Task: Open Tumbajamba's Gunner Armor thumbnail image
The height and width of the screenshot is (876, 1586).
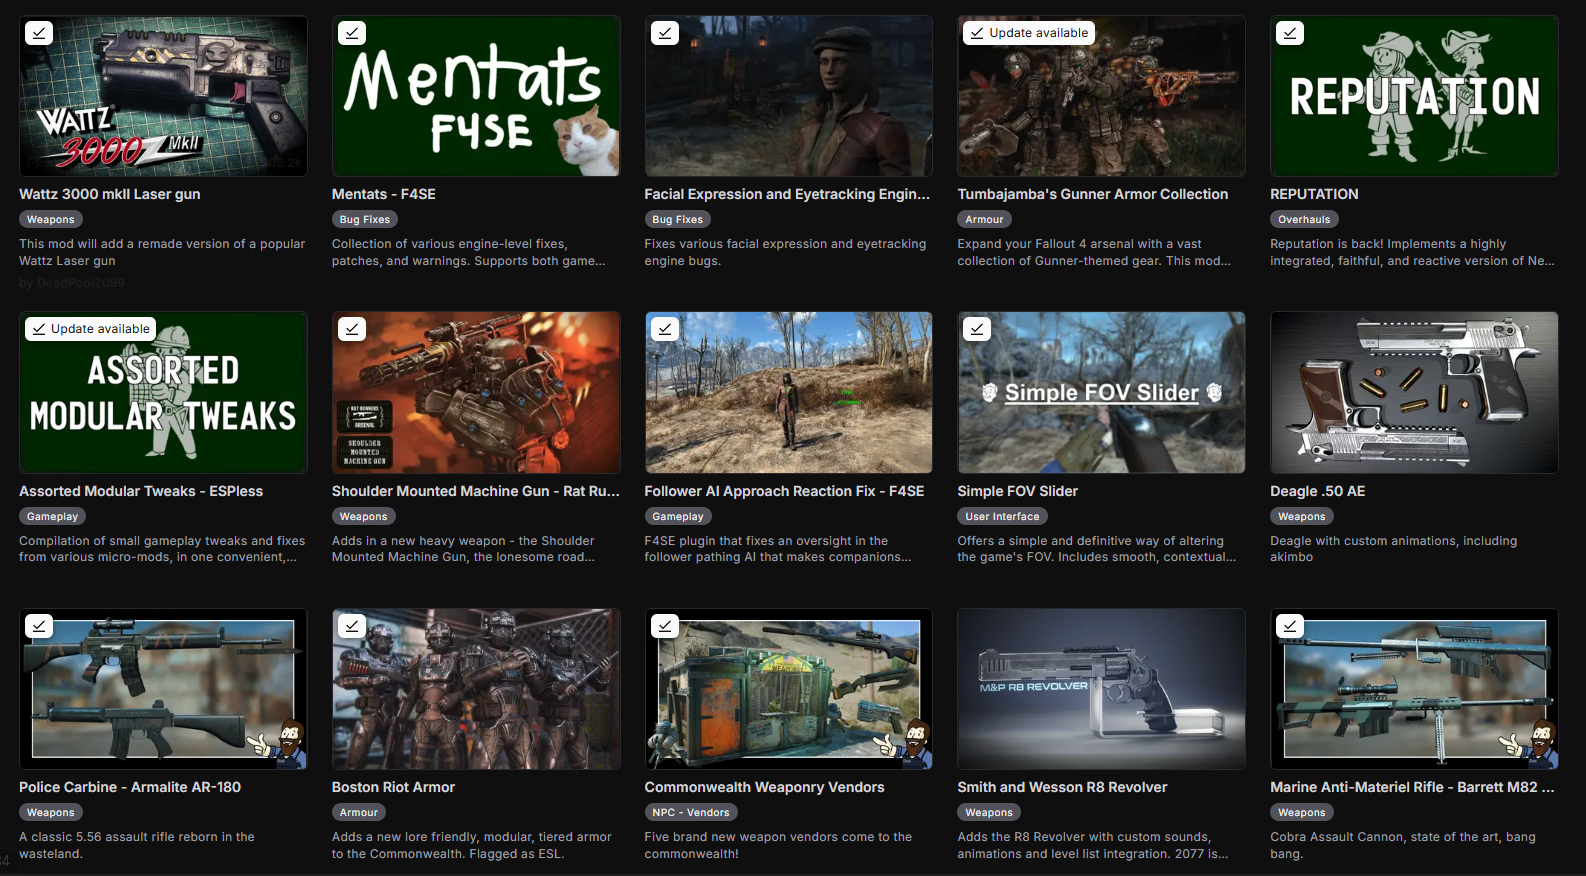Action: (1102, 96)
